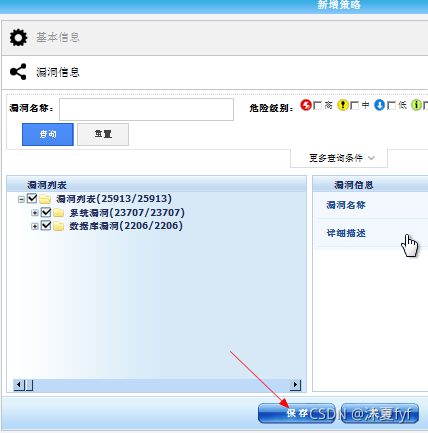Enable the 中 danger level checkbox
The height and width of the screenshot is (433, 428).
[x=355, y=106]
